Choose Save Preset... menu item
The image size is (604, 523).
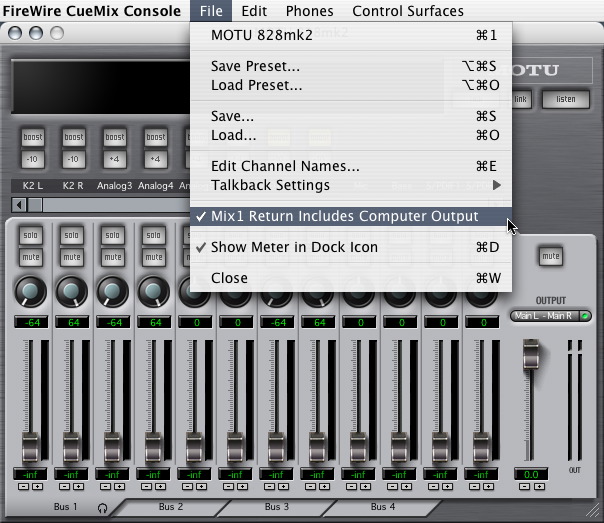(351, 66)
